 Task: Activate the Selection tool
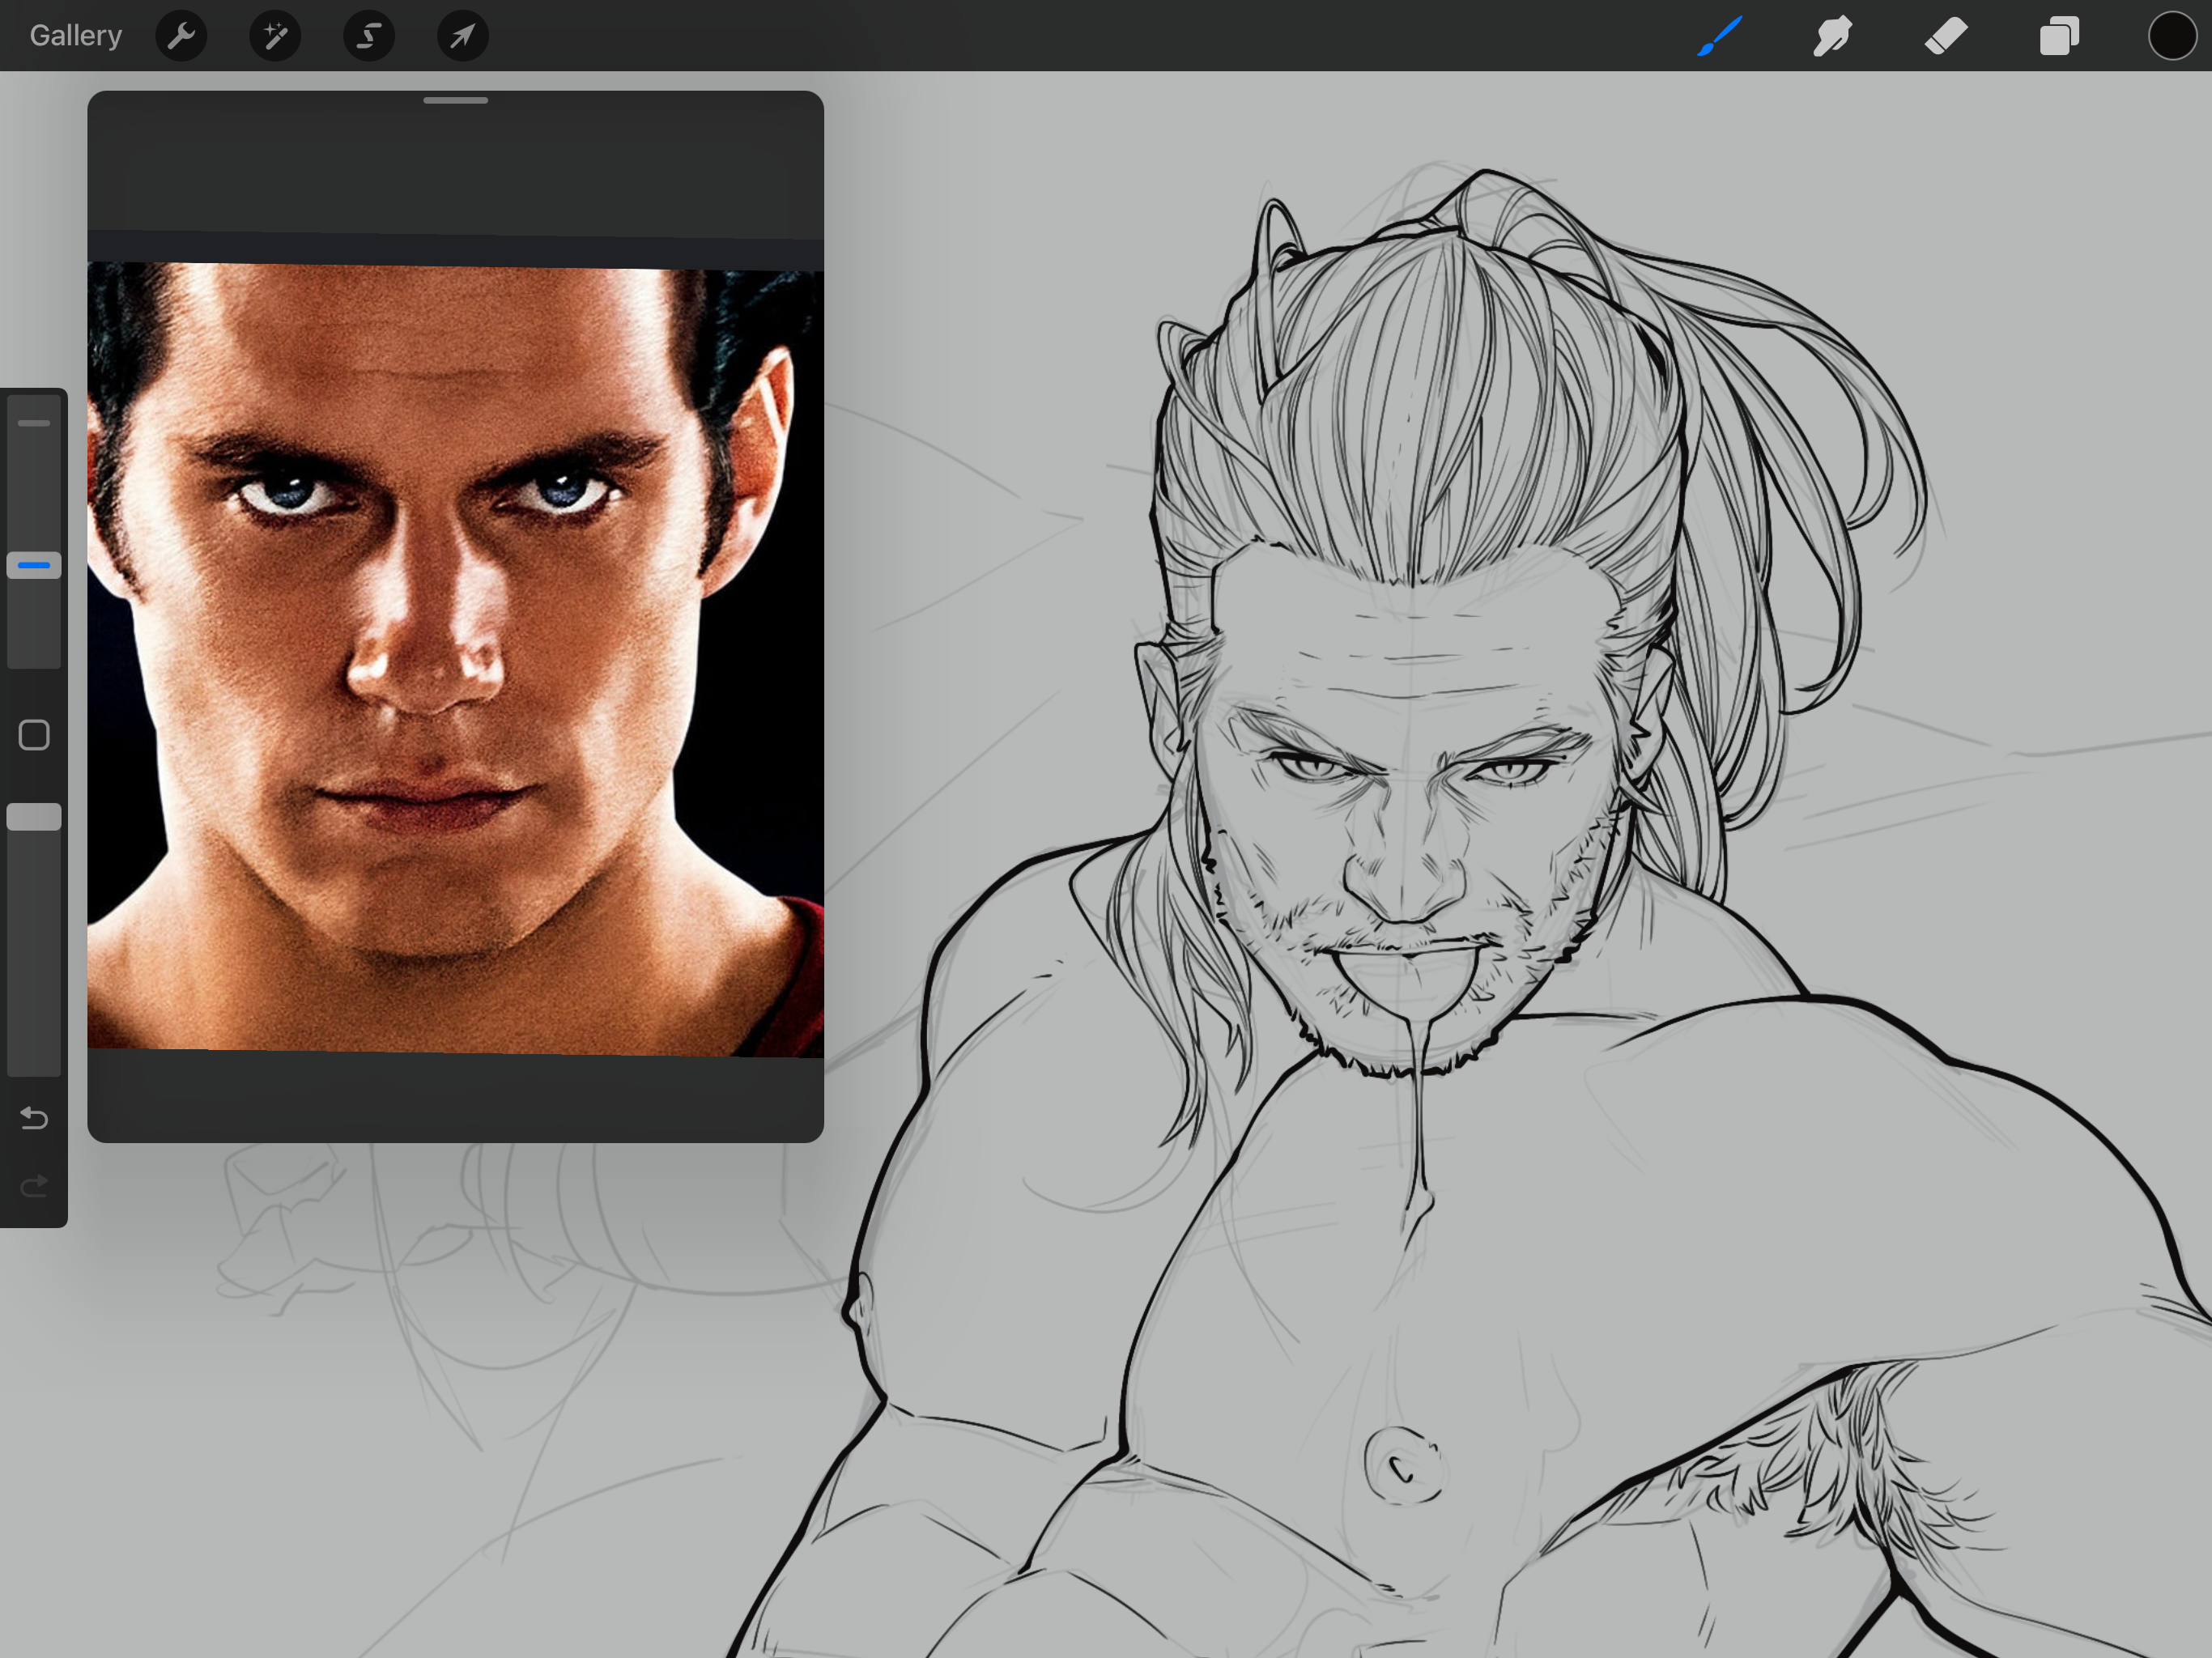pos(369,36)
